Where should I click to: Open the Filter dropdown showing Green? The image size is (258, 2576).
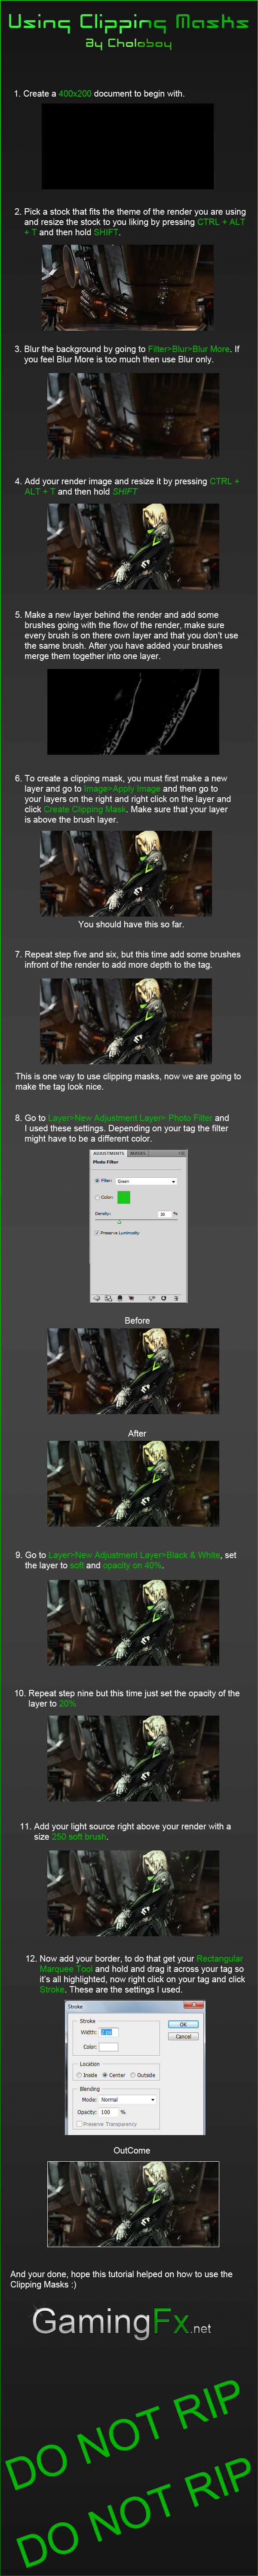click(x=146, y=1181)
